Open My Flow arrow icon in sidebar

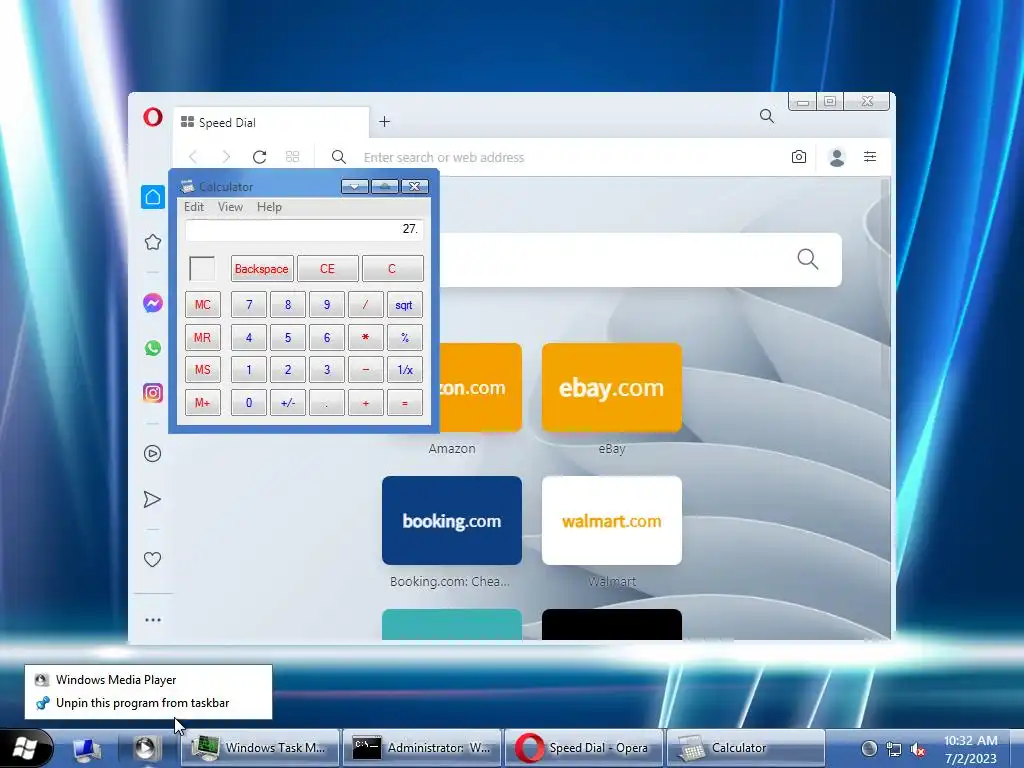[x=152, y=500]
